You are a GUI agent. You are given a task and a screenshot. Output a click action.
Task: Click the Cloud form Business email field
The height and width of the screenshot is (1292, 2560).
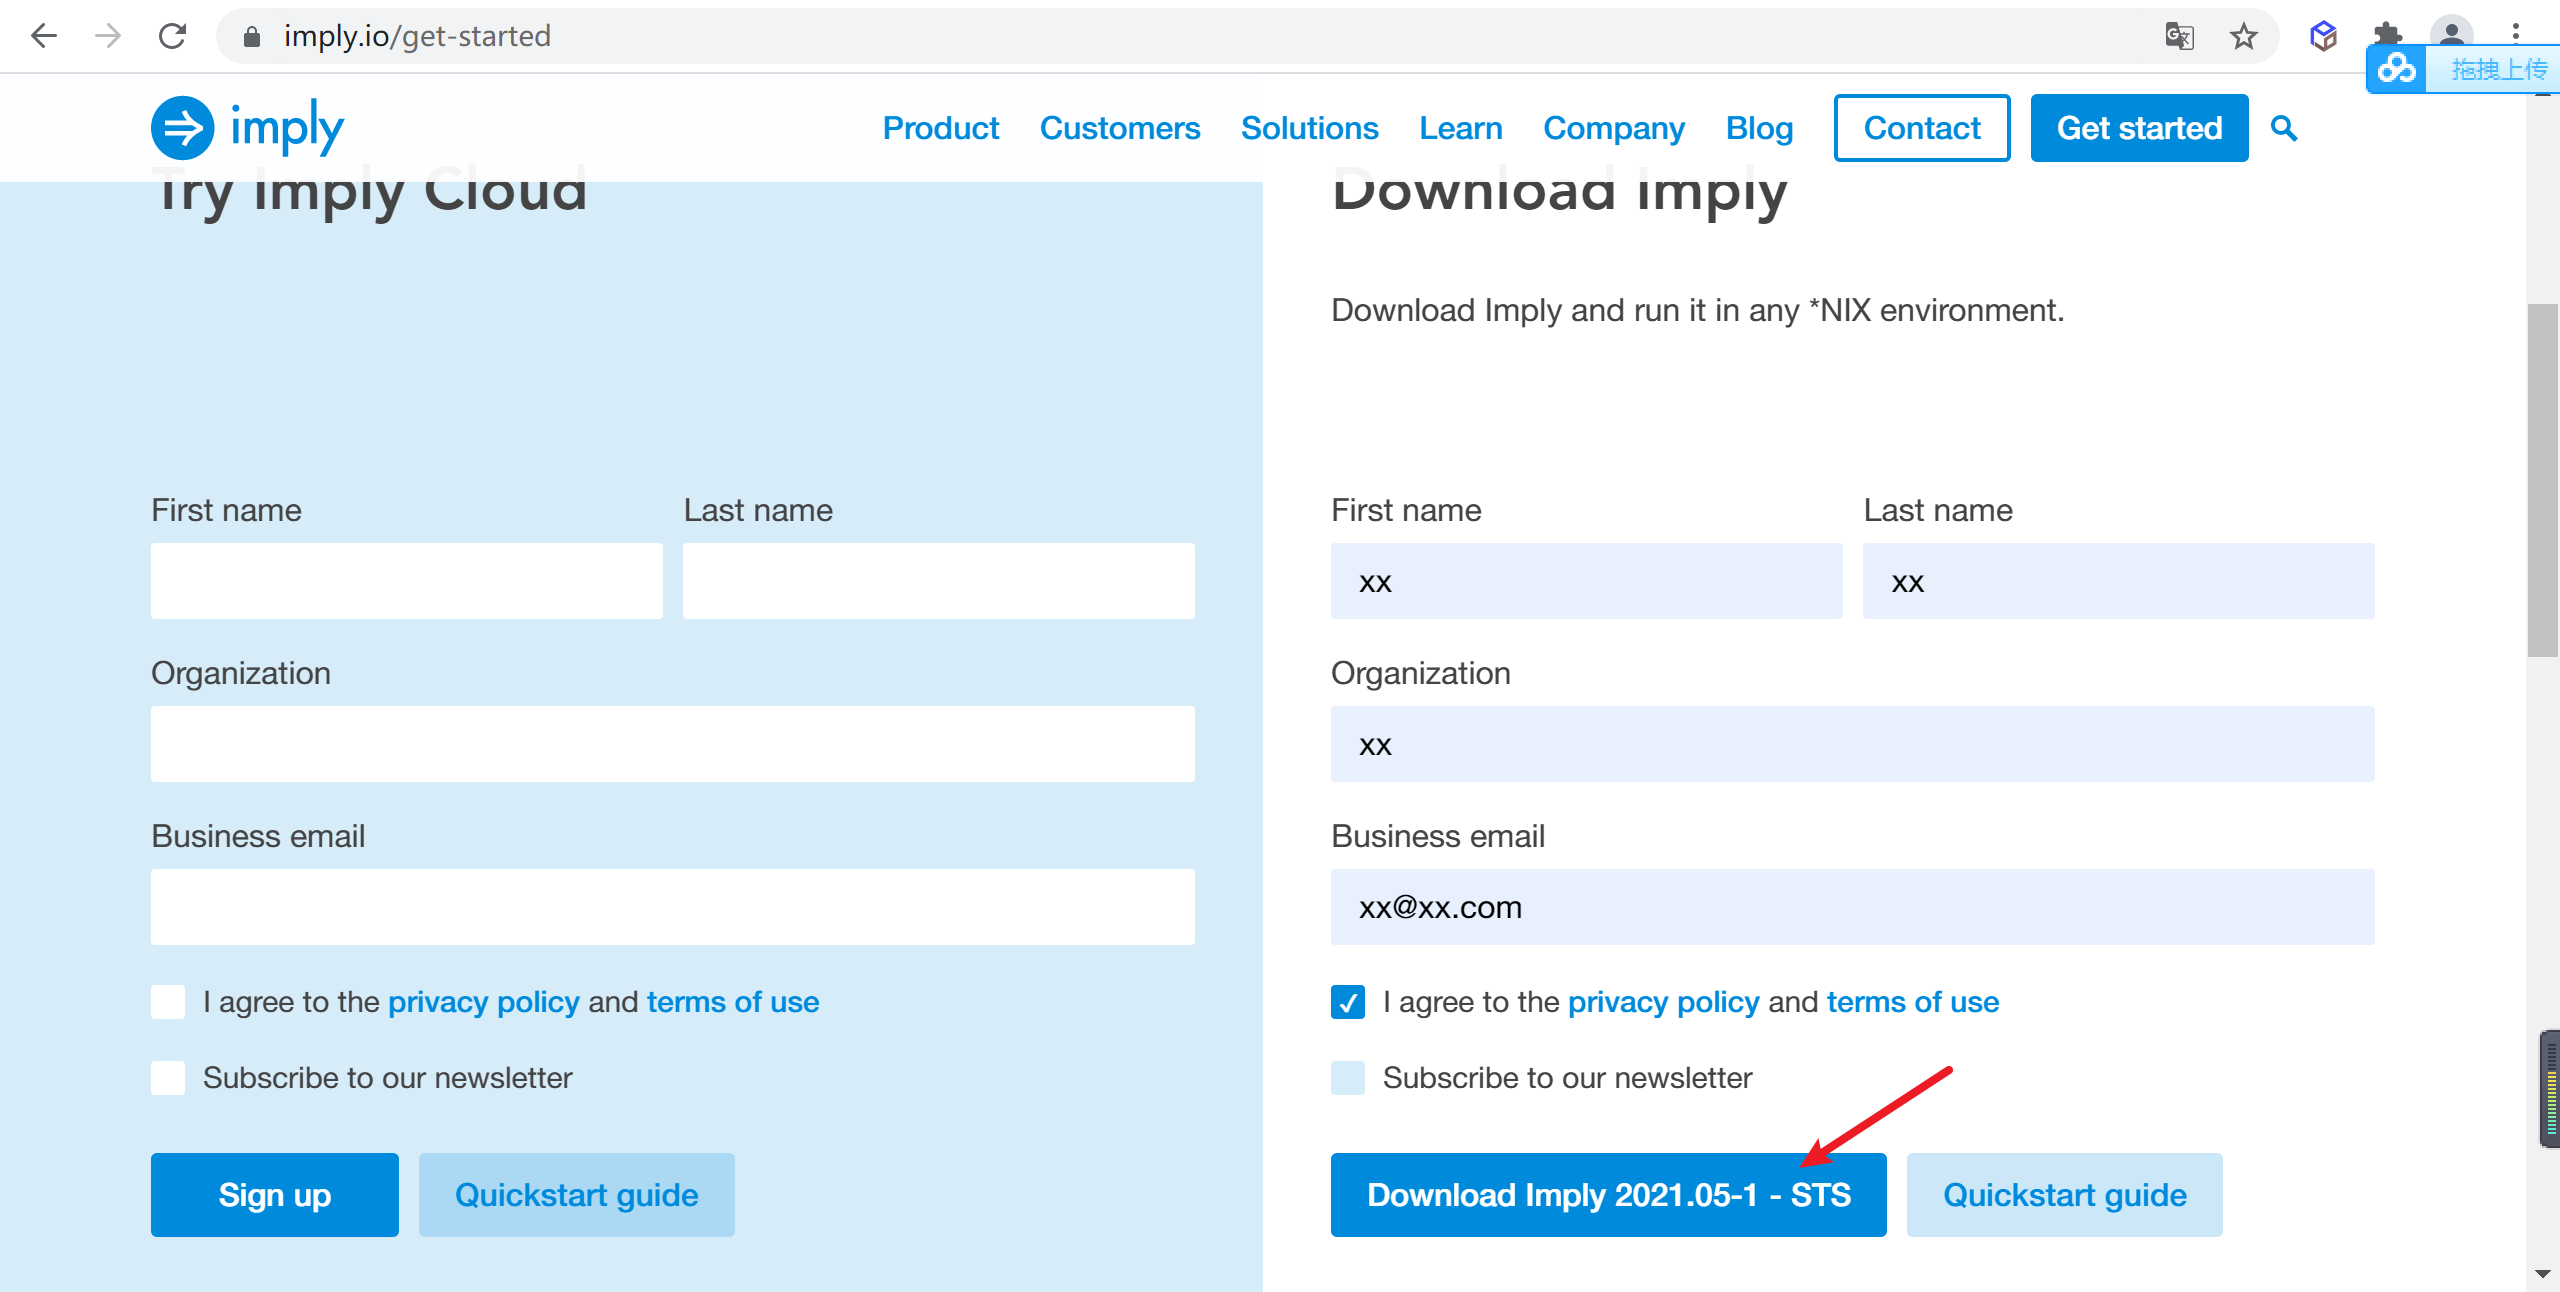click(672, 906)
